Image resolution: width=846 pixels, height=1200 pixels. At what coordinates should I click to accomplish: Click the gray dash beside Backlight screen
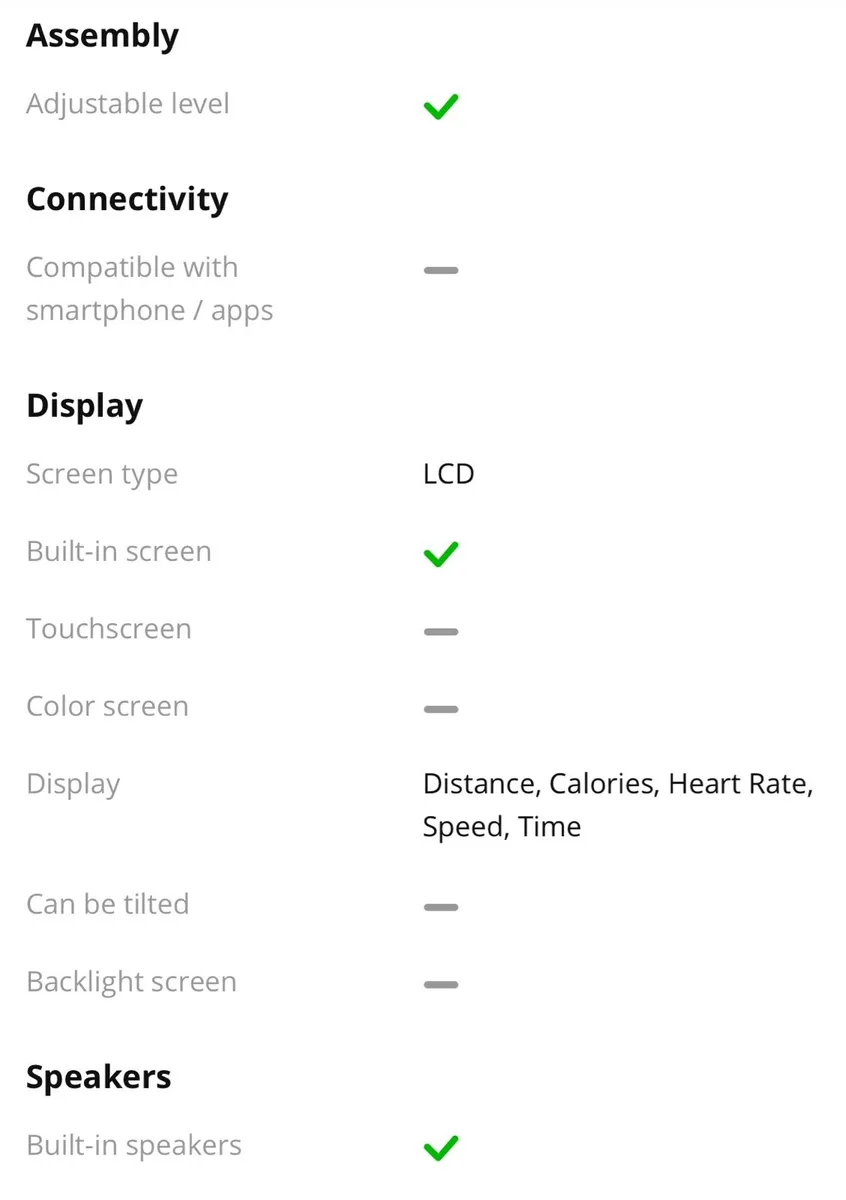(x=440, y=984)
